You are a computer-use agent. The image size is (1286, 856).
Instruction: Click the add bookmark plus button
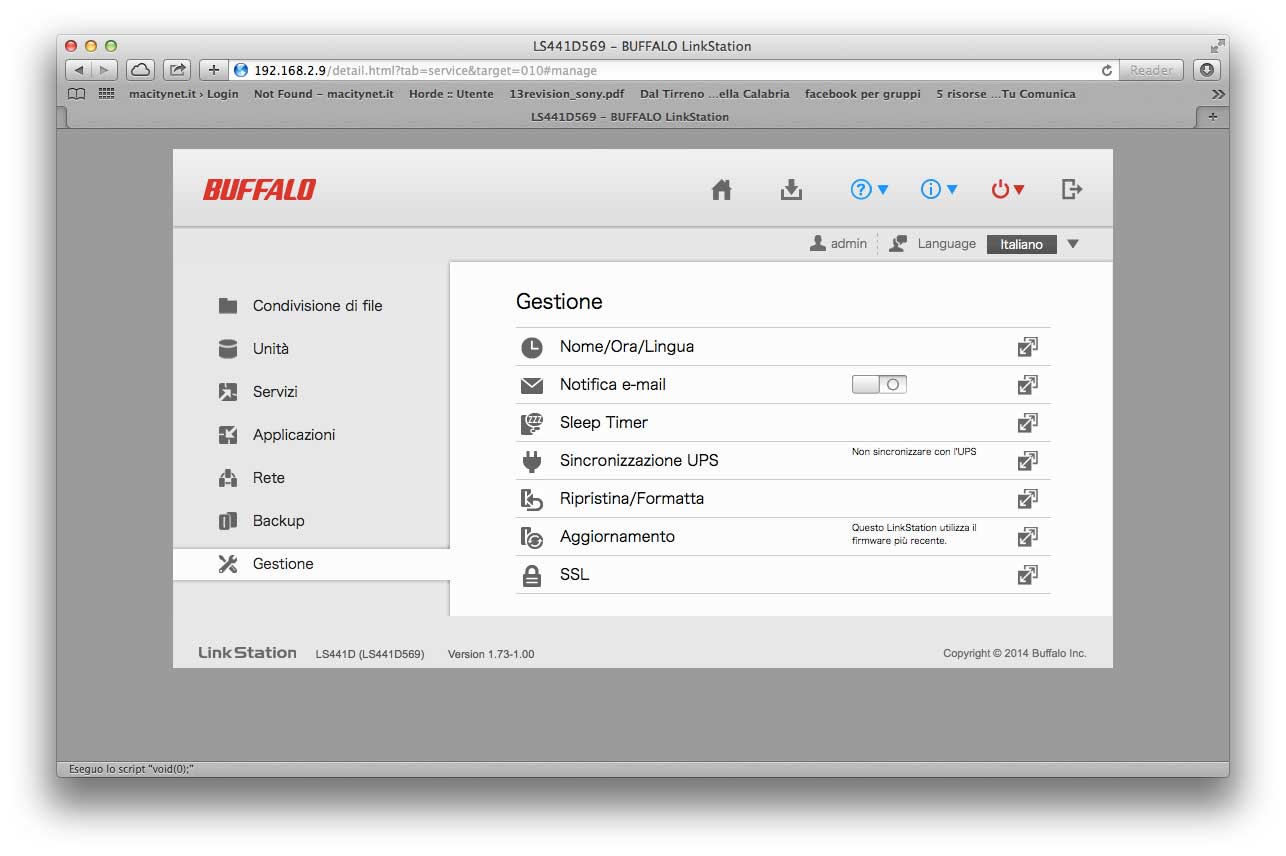214,70
